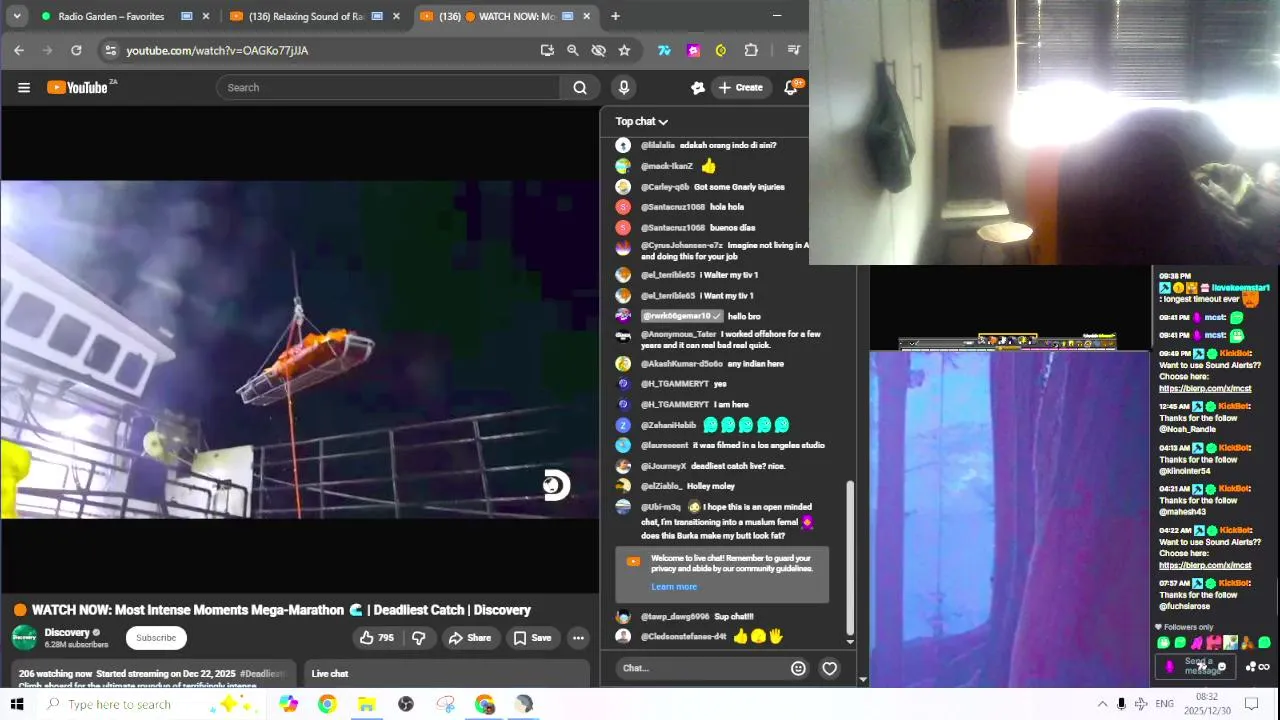Open YouTube notifications bell
This screenshot has height=720, width=1280.
click(791, 87)
